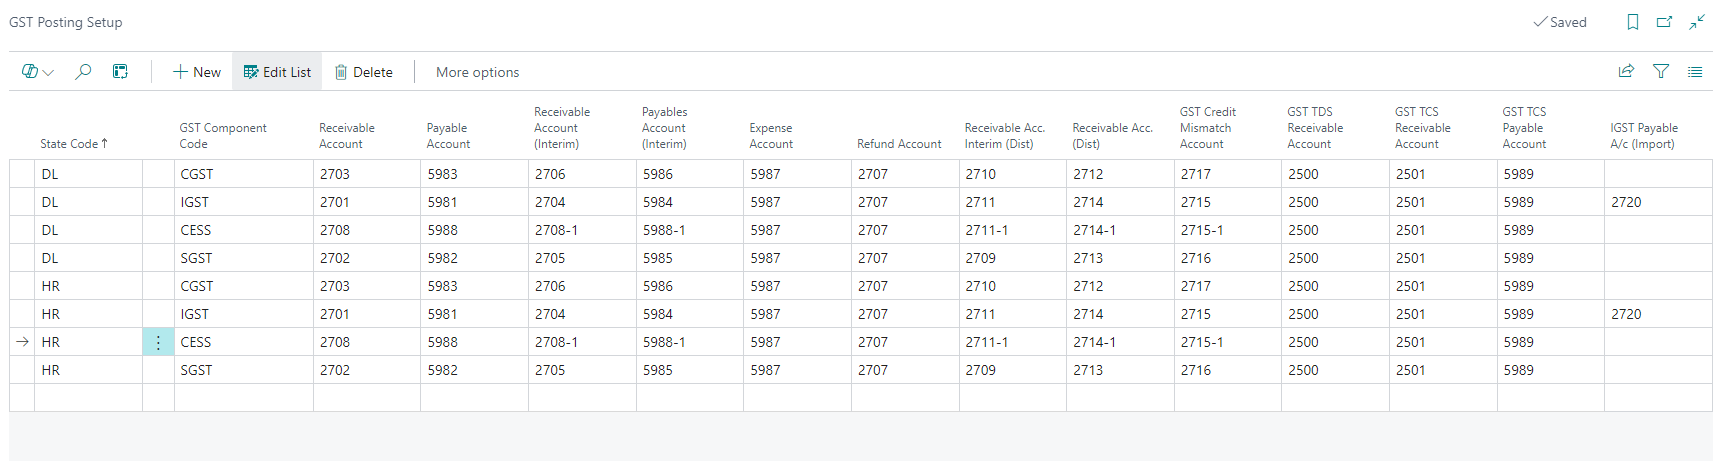
Task: Click the search magnifier icon
Action: pyautogui.click(x=84, y=72)
